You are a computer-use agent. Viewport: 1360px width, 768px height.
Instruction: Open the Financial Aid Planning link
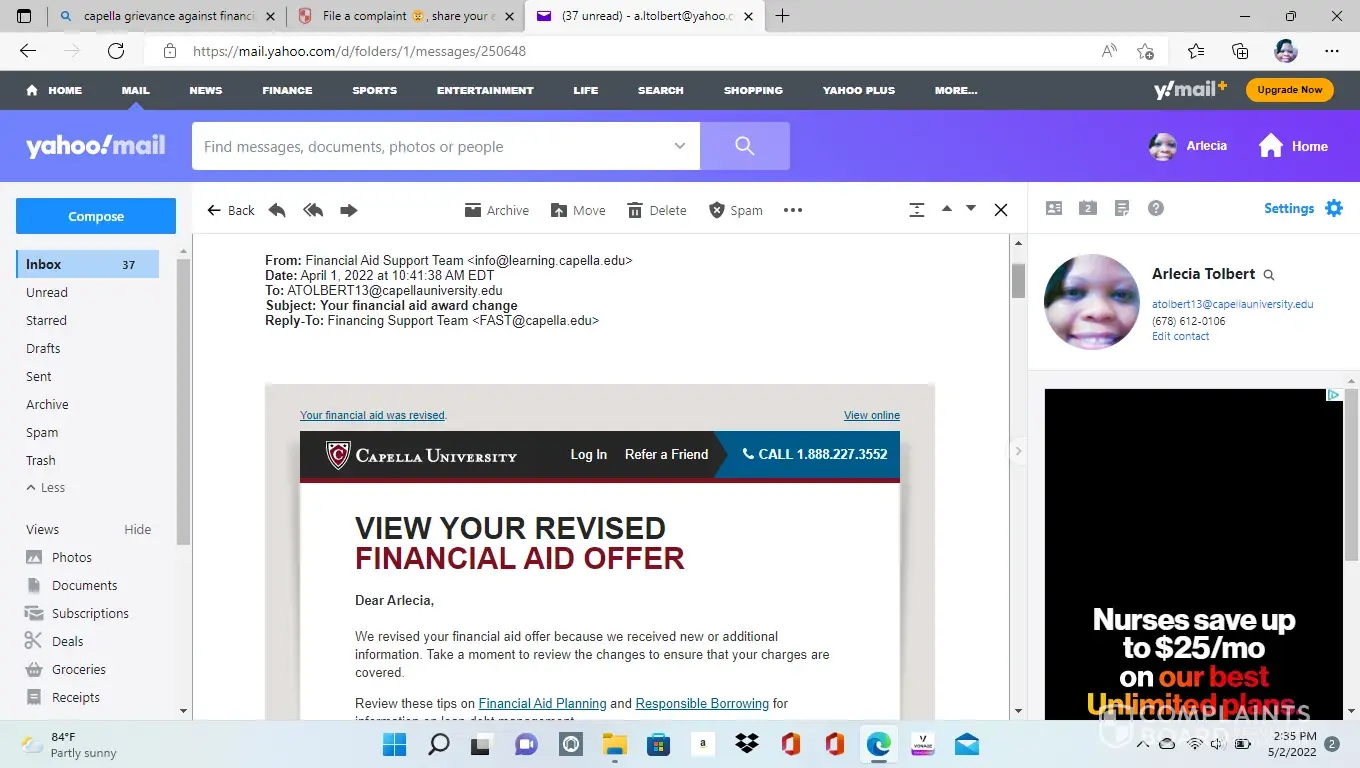click(543, 703)
